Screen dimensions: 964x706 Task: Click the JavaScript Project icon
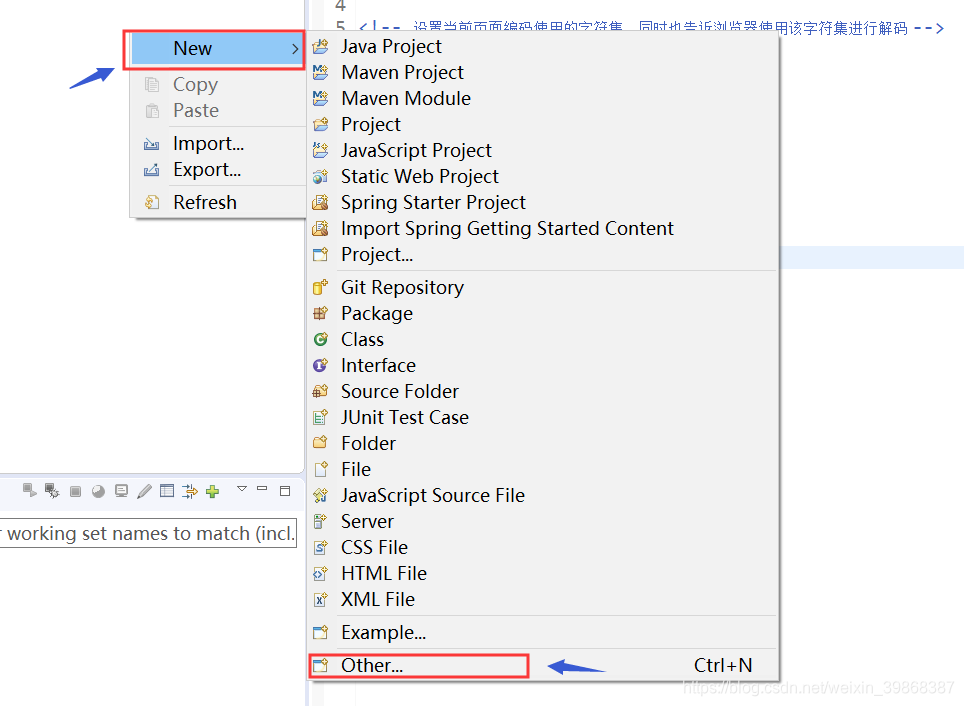pyautogui.click(x=320, y=150)
